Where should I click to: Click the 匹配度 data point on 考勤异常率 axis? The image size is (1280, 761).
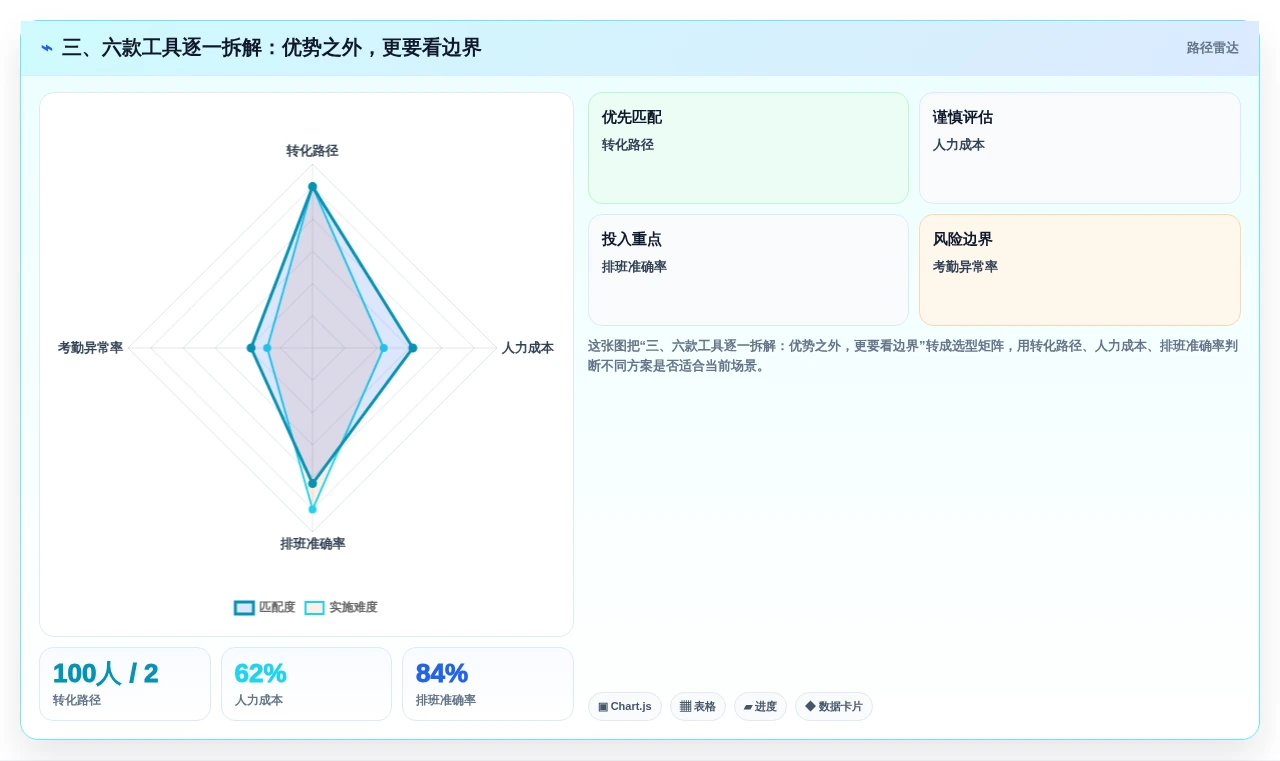point(251,348)
